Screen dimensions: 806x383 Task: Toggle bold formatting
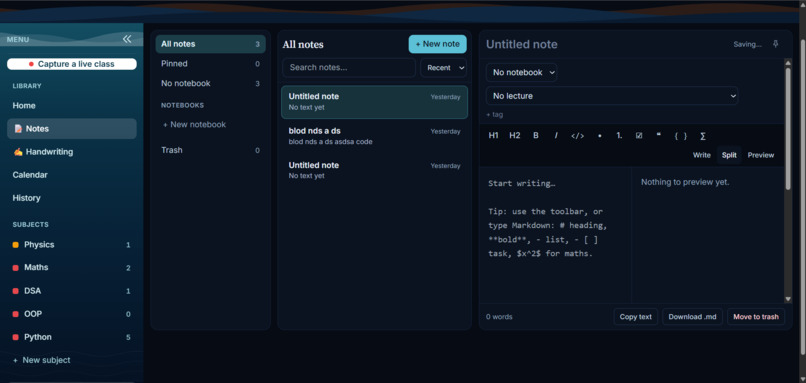click(536, 136)
